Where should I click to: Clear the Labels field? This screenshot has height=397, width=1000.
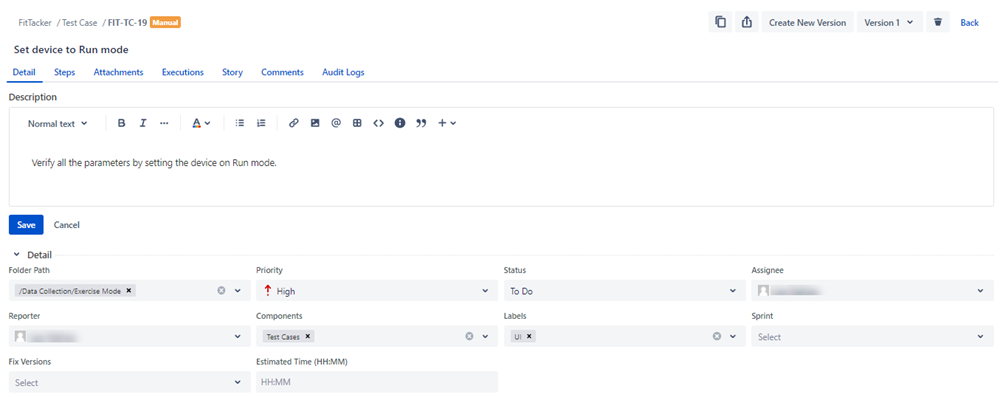[x=717, y=336]
